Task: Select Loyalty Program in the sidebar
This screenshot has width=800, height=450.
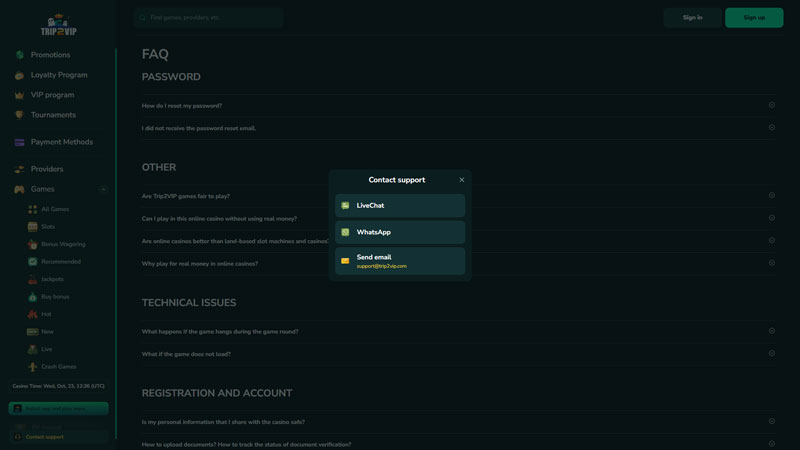Action: (x=58, y=75)
